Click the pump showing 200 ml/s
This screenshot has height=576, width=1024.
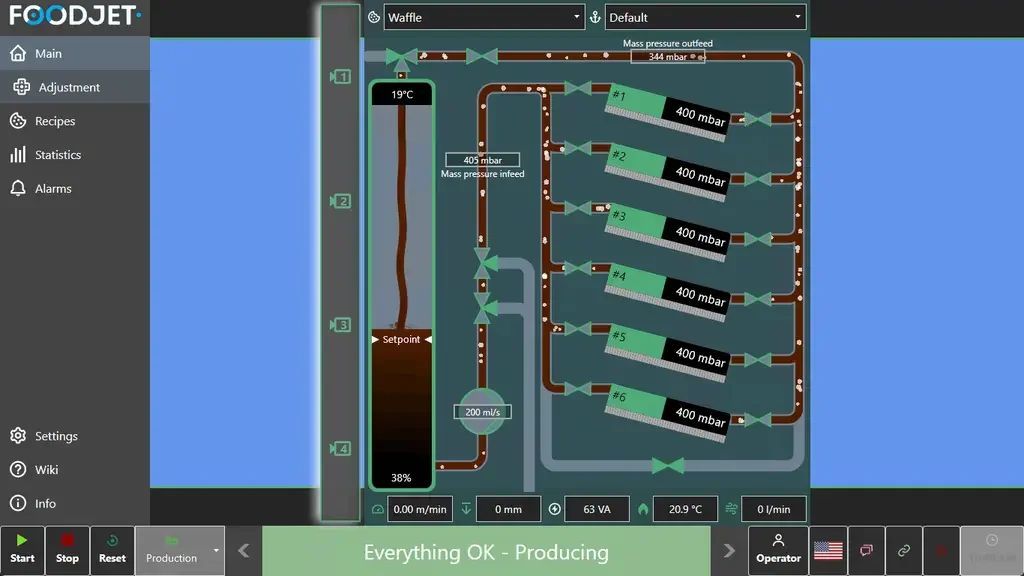tap(482, 412)
